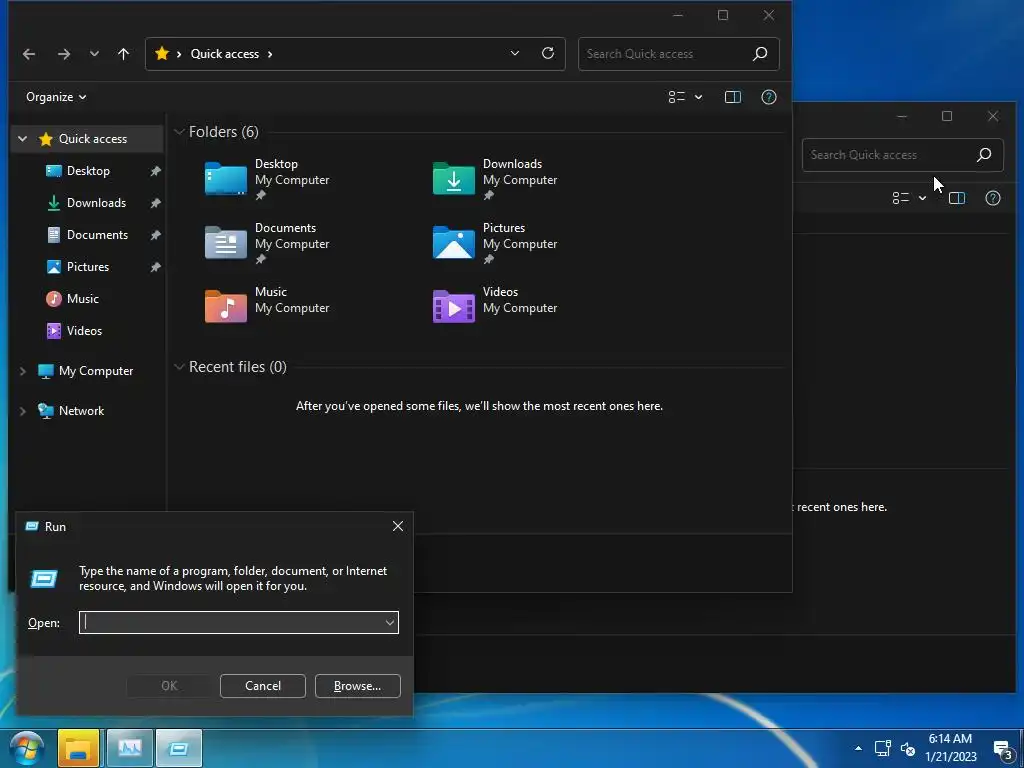Click the change view icon in back window
This screenshot has width=1024, height=768.
901,198
